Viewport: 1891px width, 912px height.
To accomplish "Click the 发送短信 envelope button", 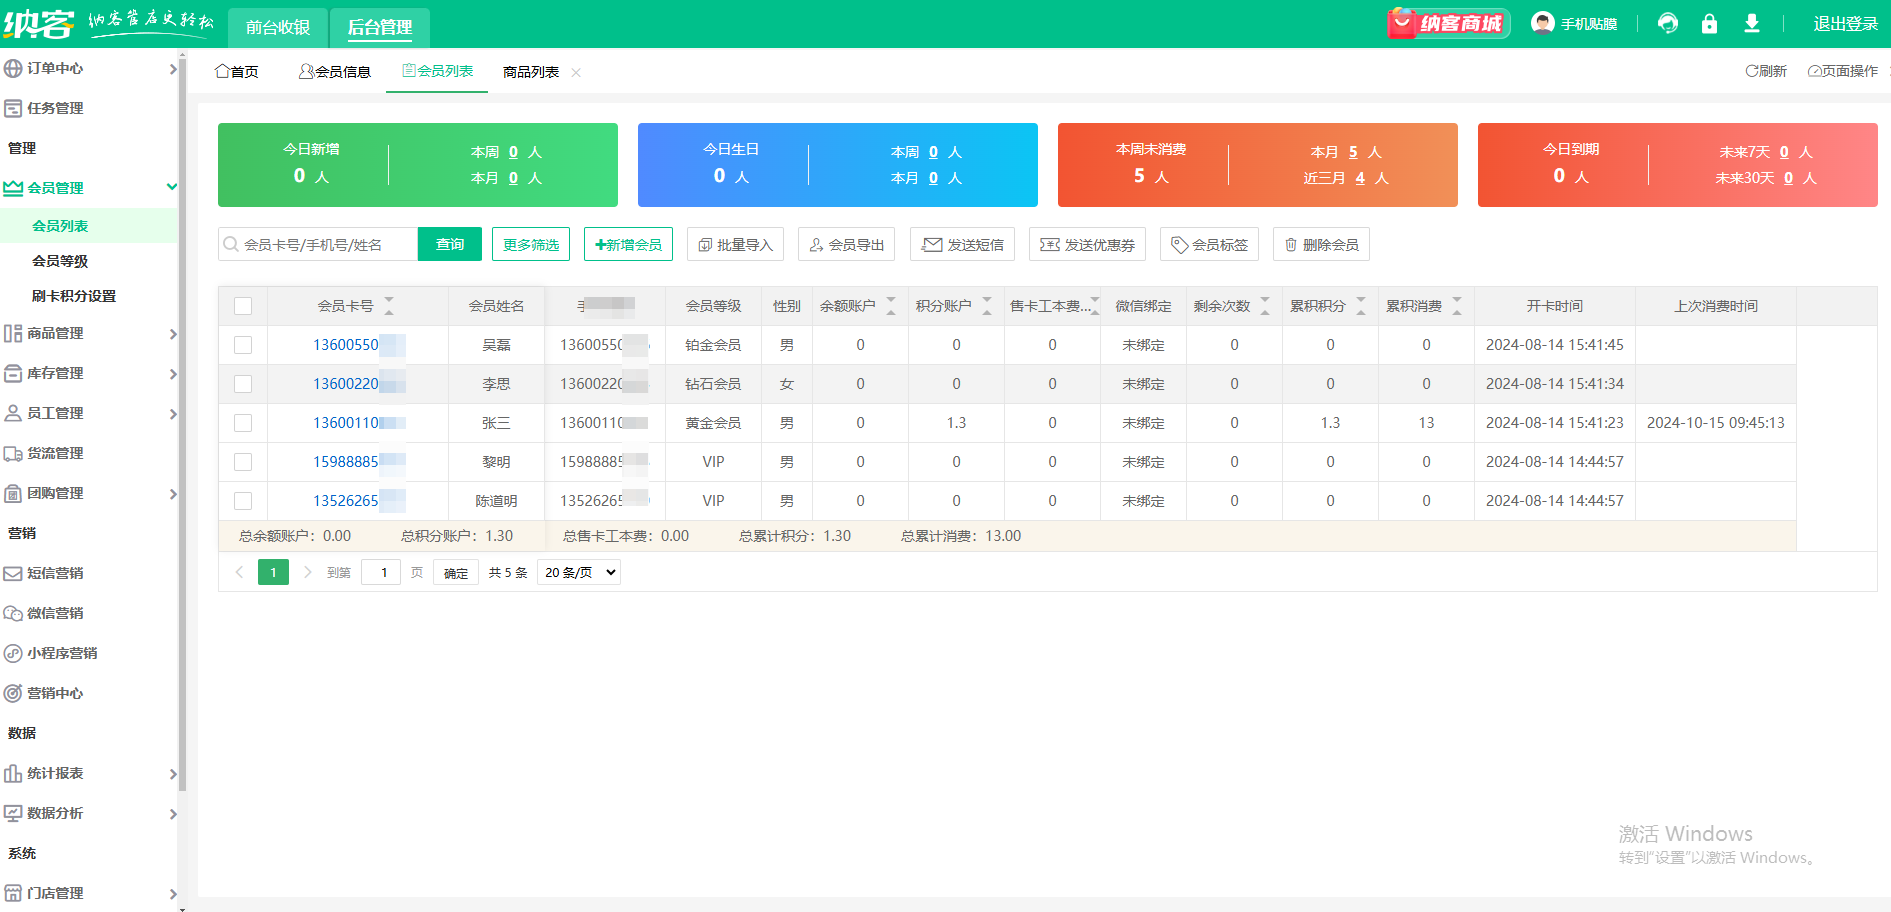I will pyautogui.click(x=962, y=245).
